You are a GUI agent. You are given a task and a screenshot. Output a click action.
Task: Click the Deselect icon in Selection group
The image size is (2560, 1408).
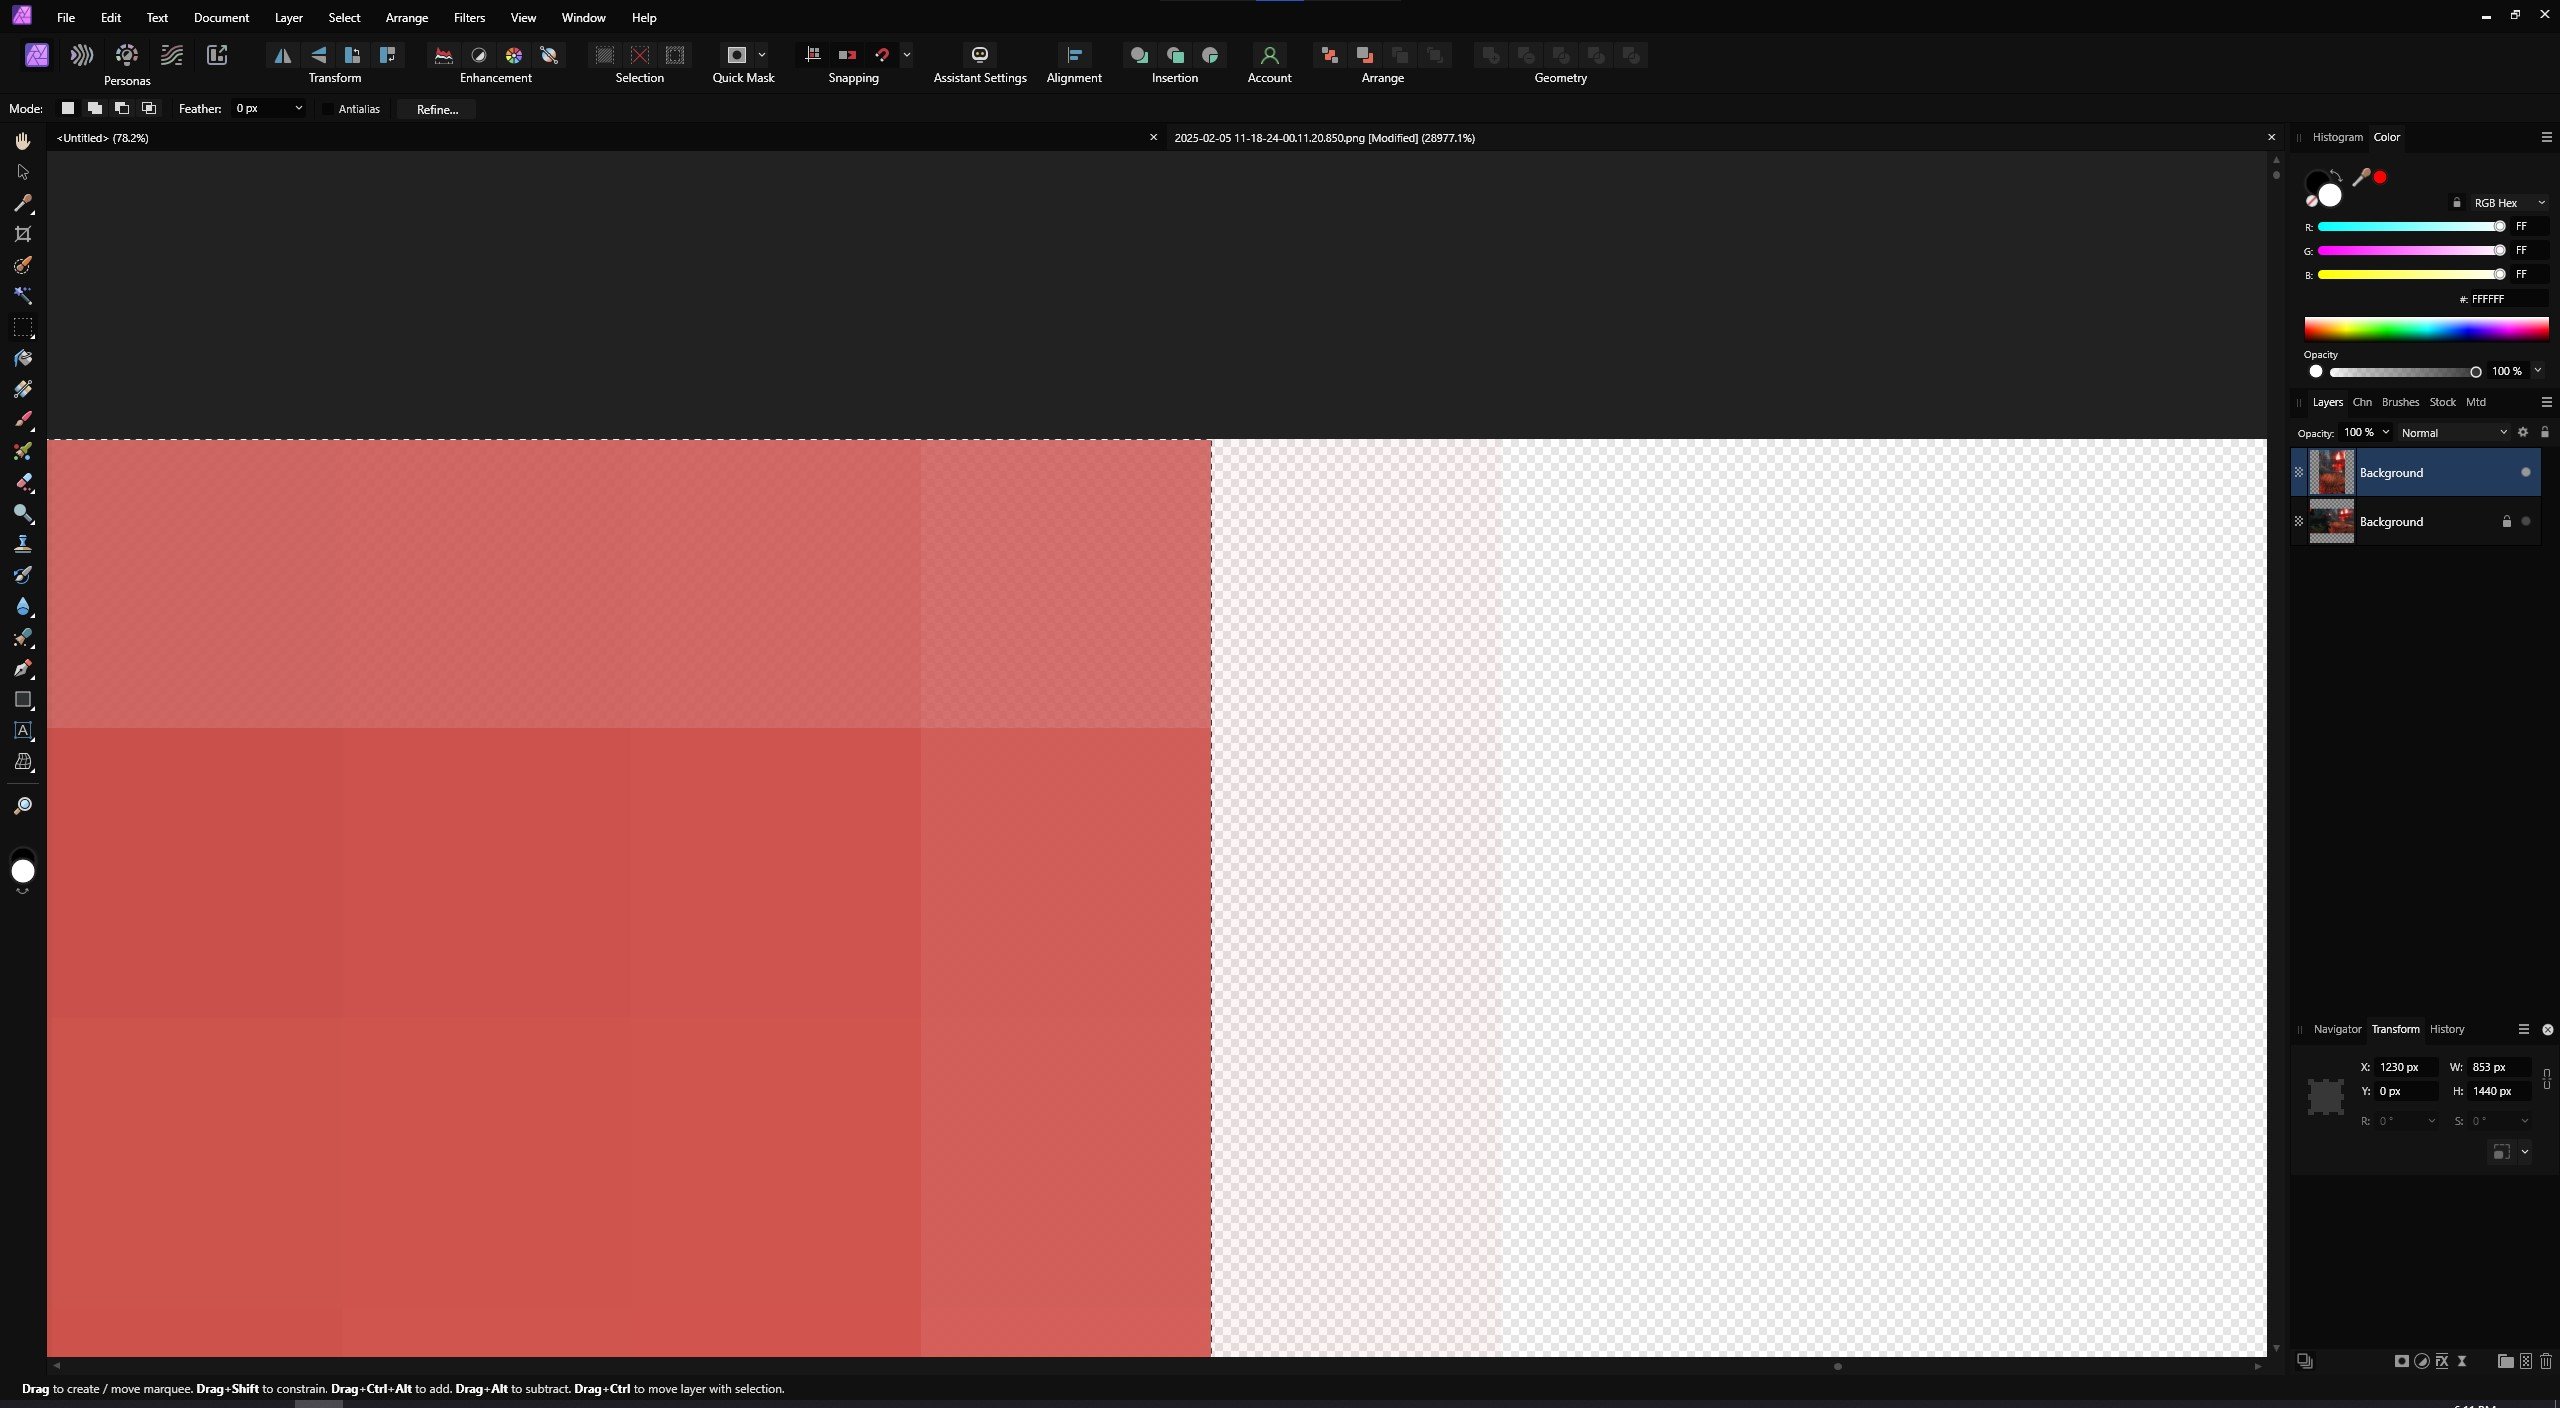640,55
